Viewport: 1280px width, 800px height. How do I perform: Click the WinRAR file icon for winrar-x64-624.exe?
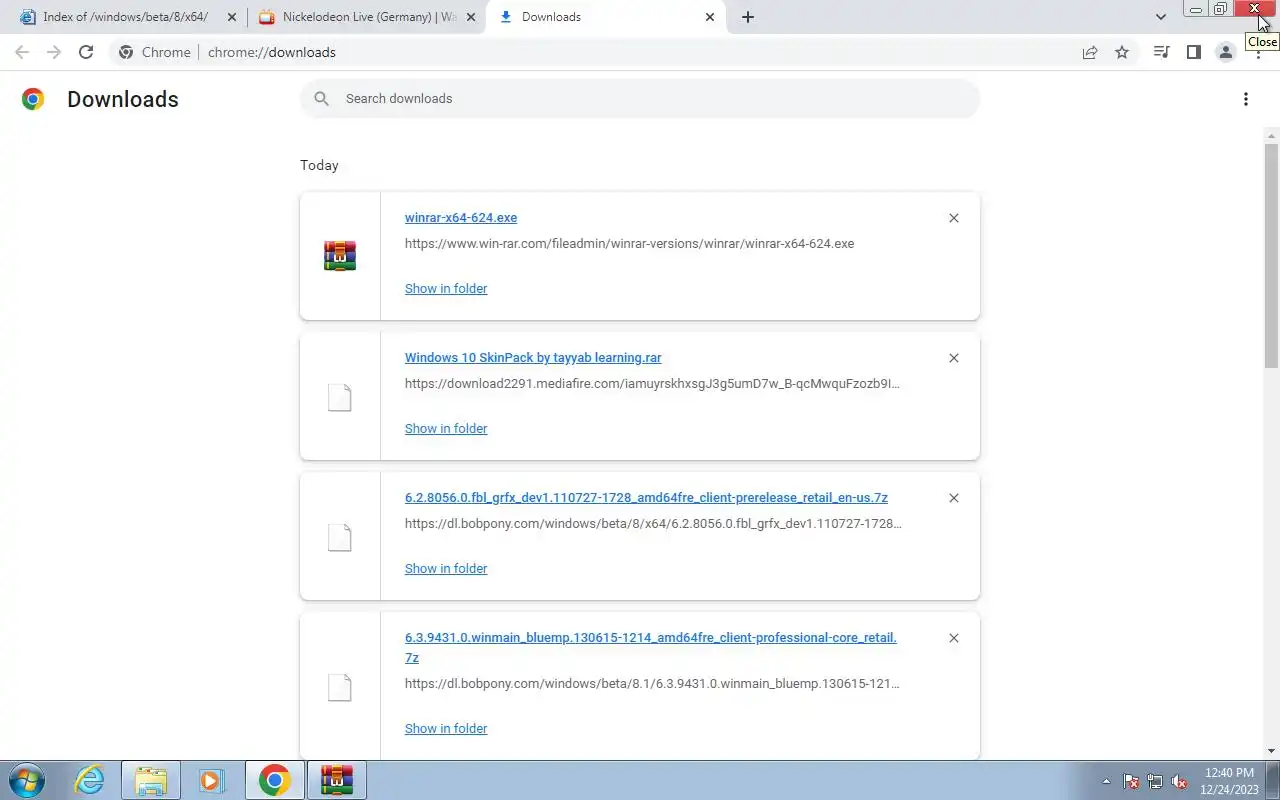point(340,256)
